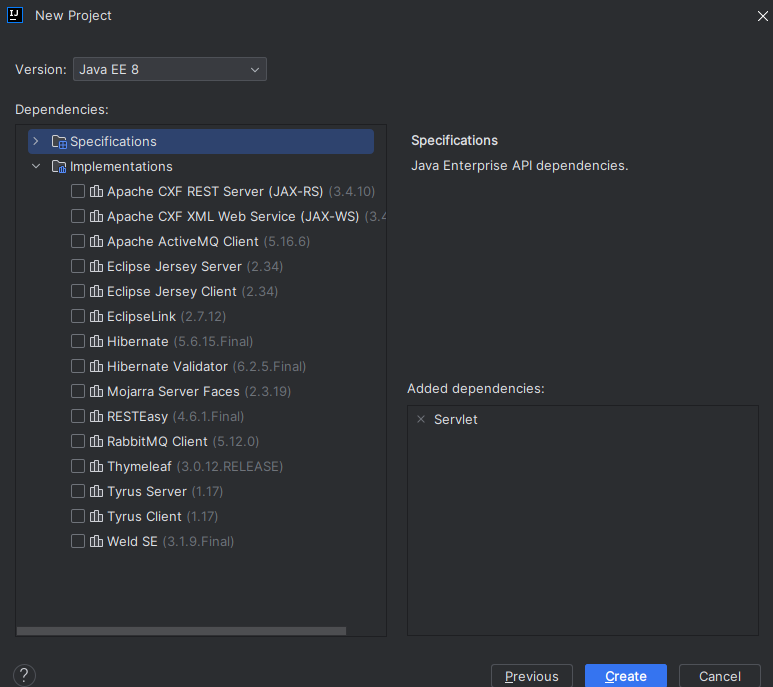Viewport: 773px width, 687px height.
Task: Click library icon beside Tyrus Client
Action: [x=97, y=516]
